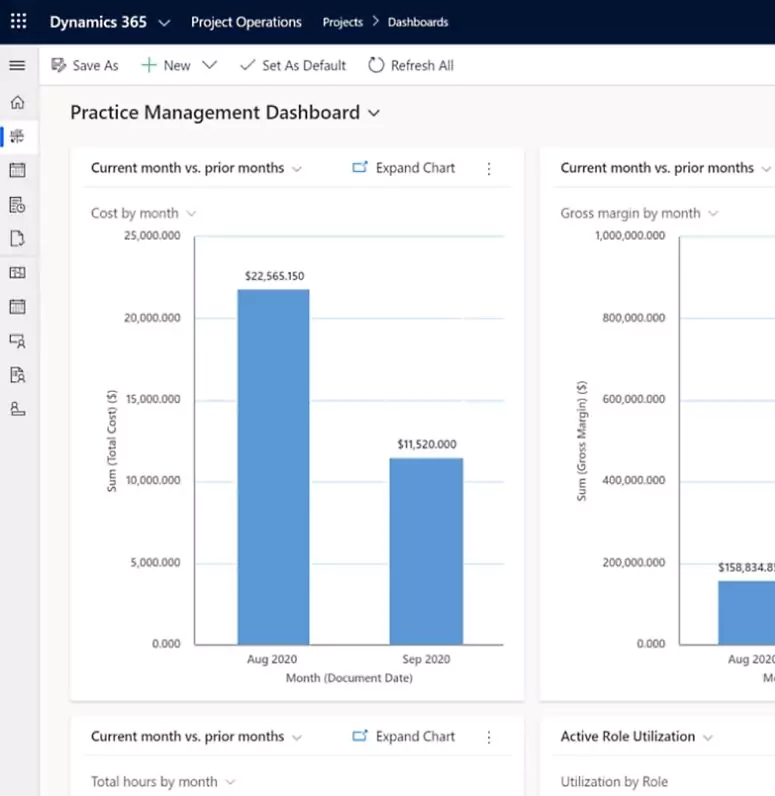775x796 pixels.
Task: Expand the Practice Management Dashboard selector
Action: click(374, 114)
